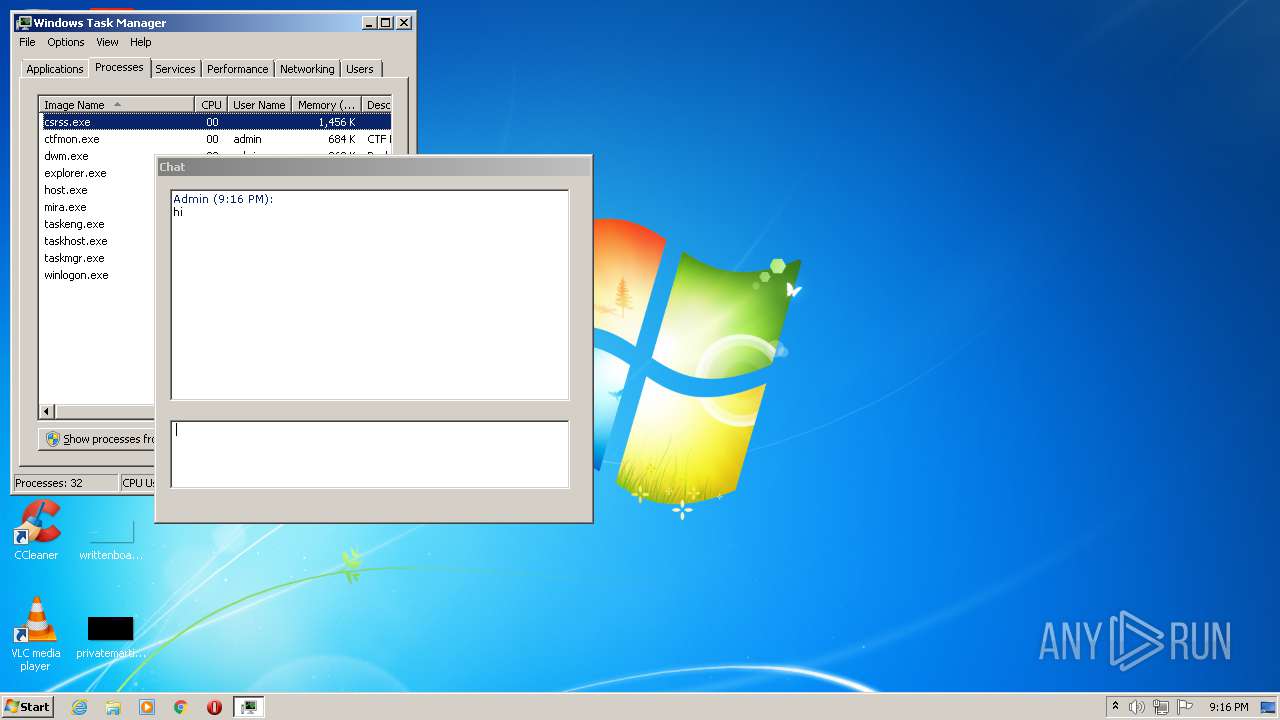The width and height of the screenshot is (1280, 720).
Task: Maximize the Task Manager window
Action: pyautogui.click(x=386, y=22)
